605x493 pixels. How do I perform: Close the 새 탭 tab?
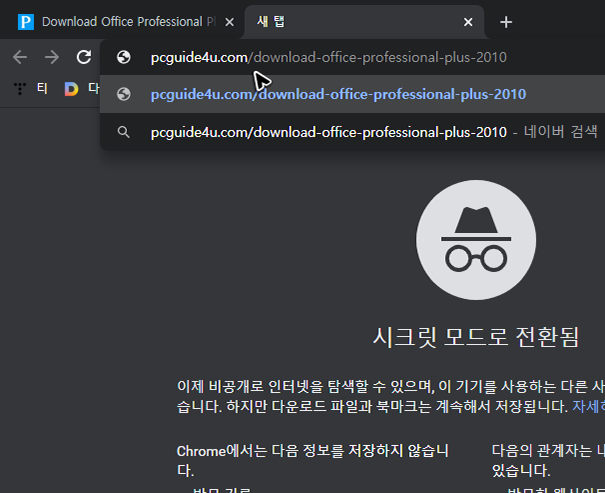pyautogui.click(x=468, y=22)
